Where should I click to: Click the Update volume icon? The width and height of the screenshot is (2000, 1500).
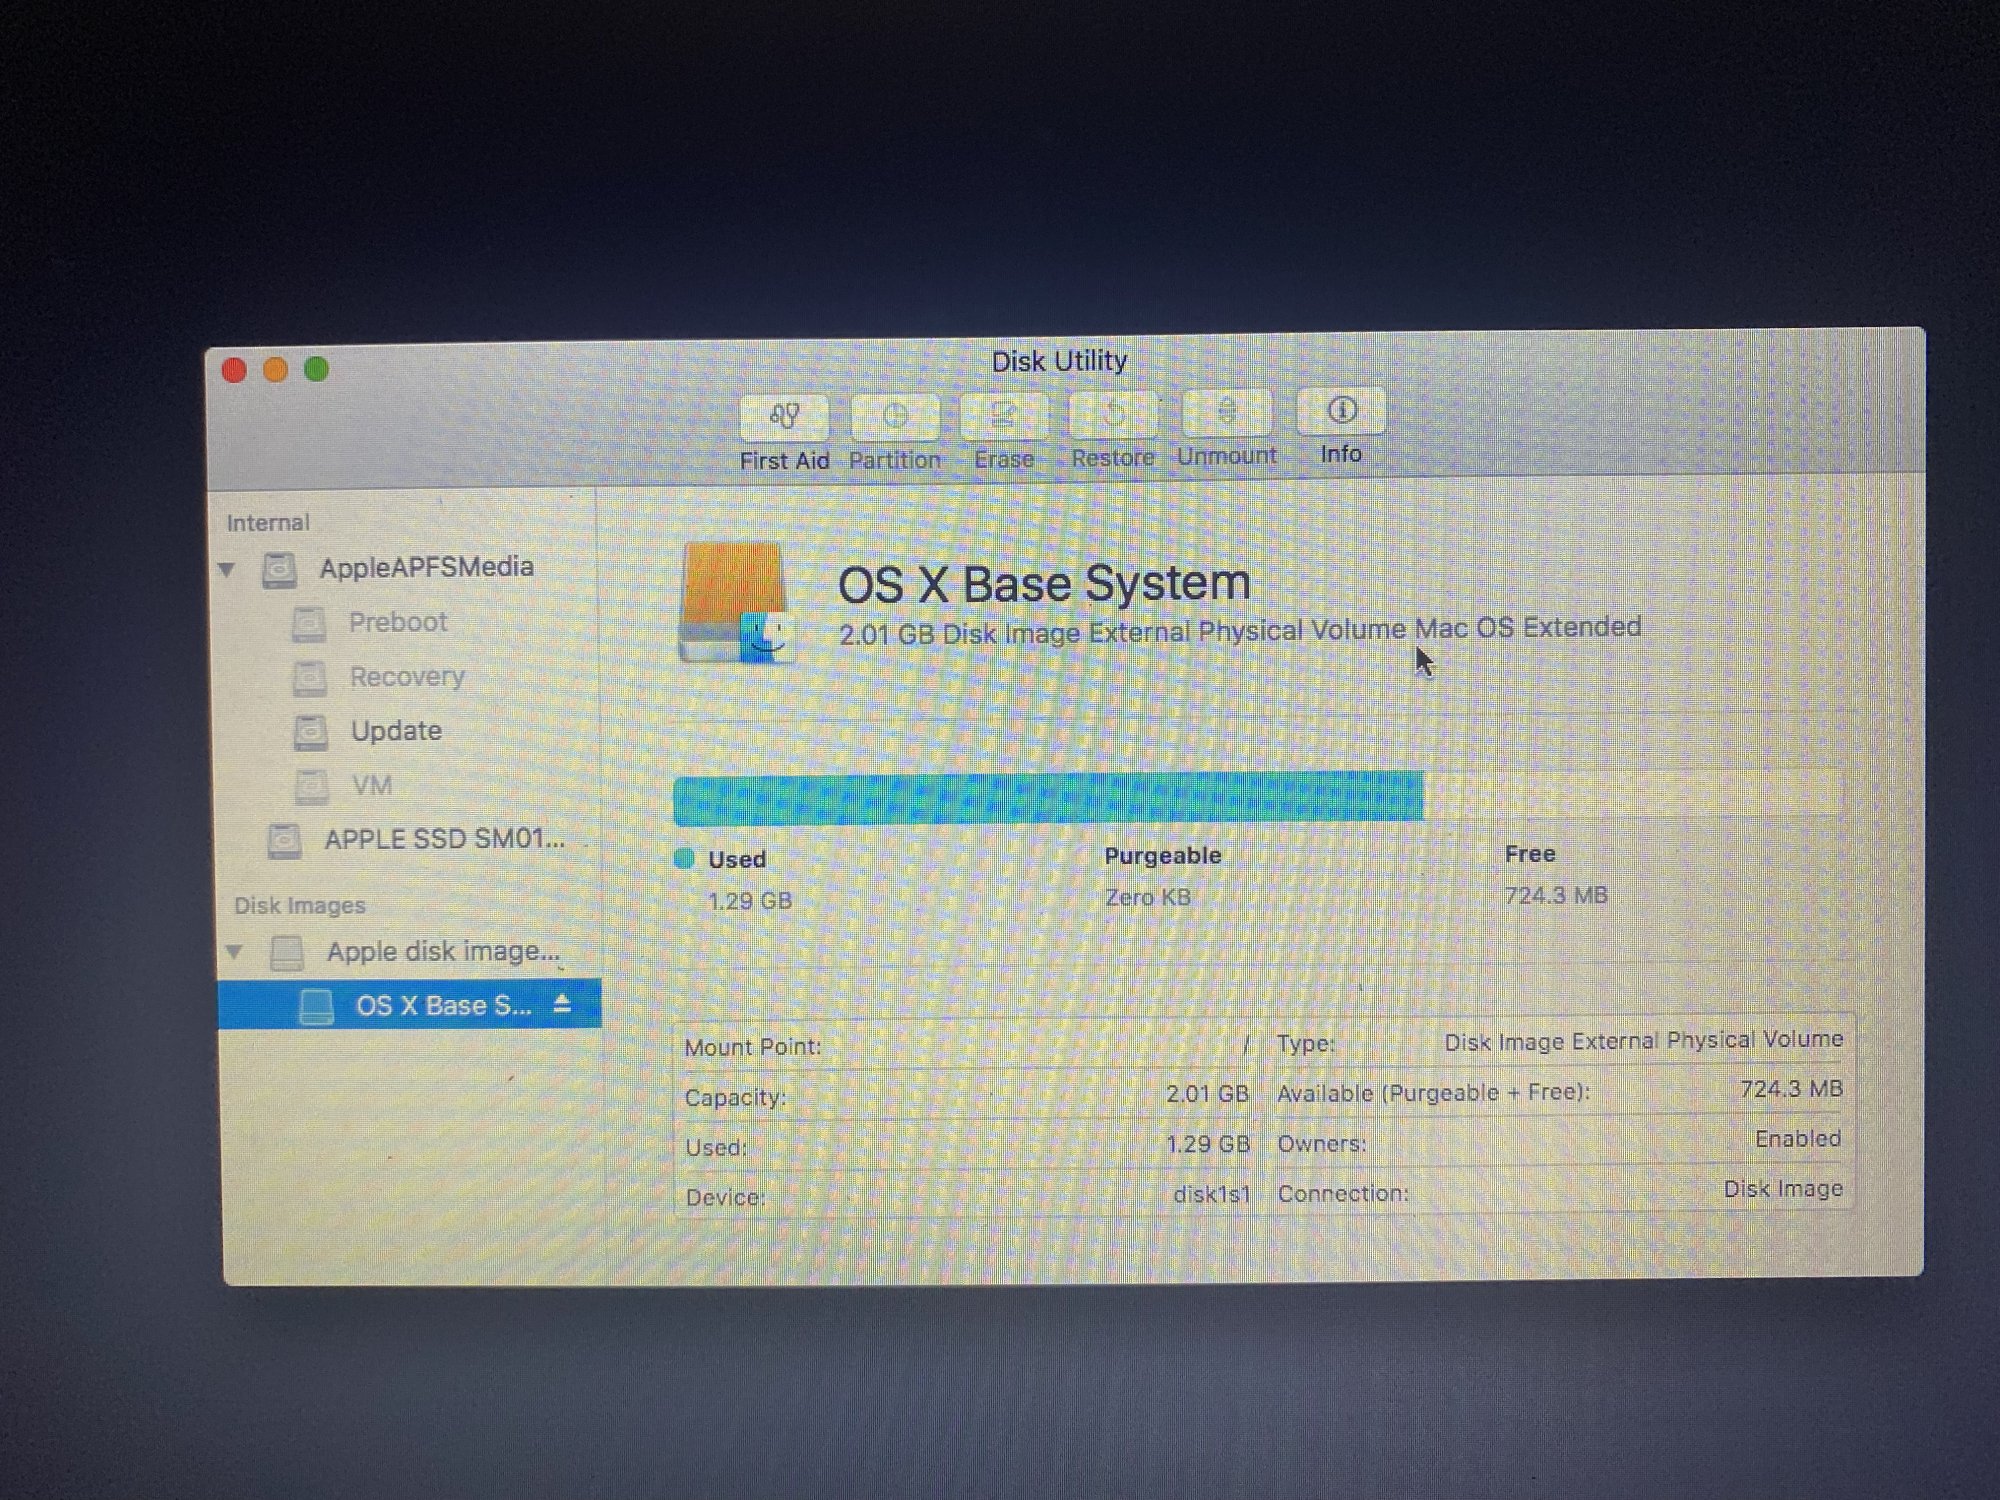point(310,732)
